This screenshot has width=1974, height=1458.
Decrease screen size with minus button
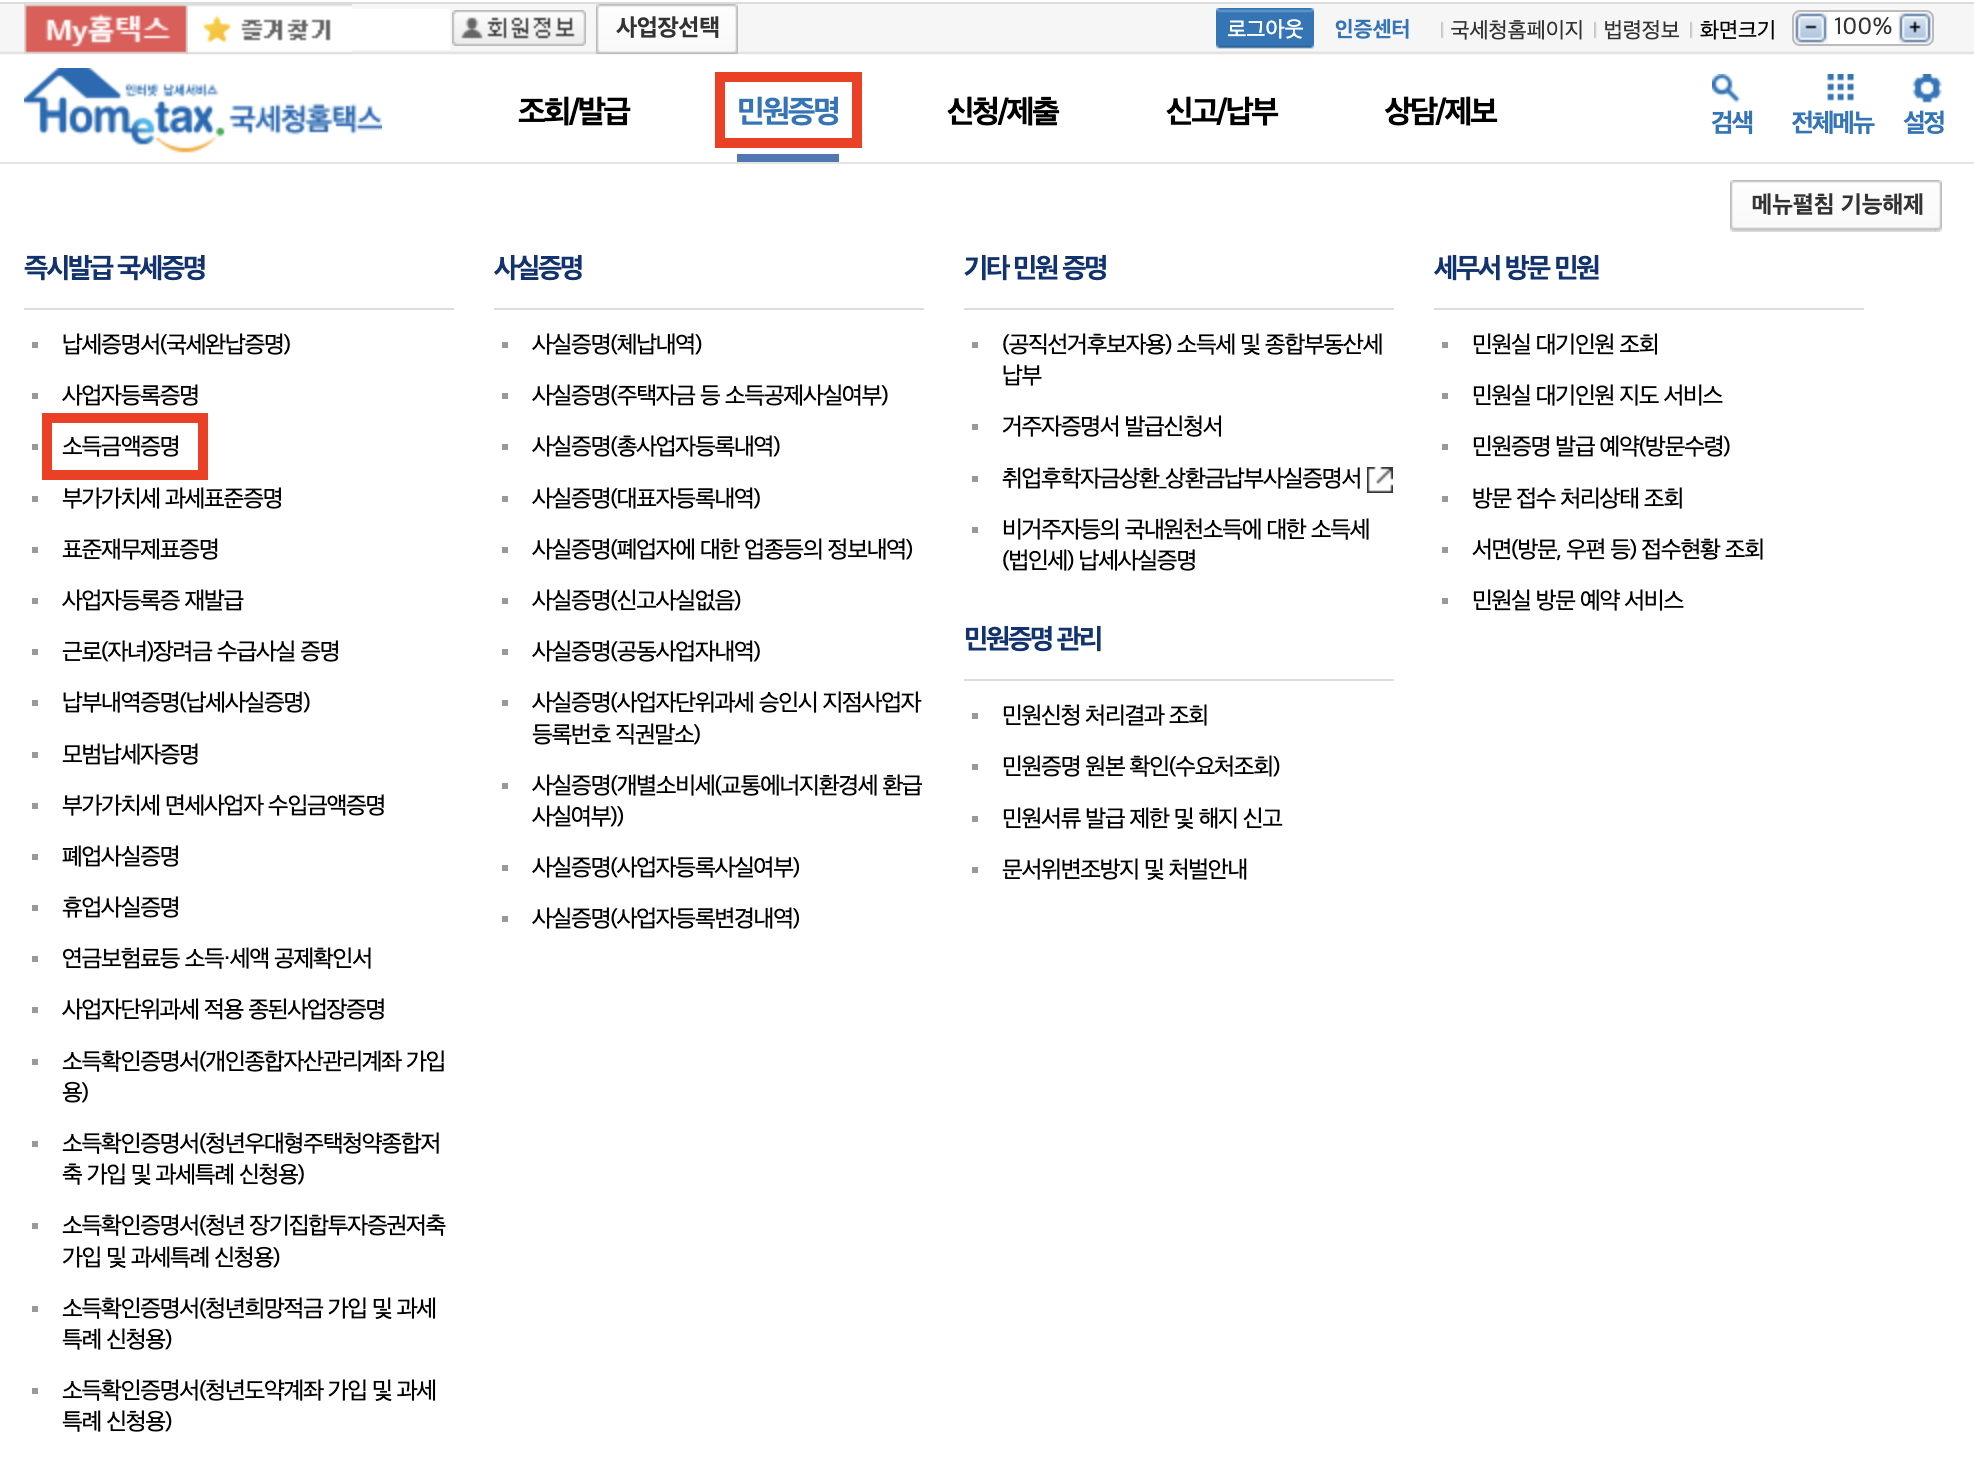(1810, 28)
